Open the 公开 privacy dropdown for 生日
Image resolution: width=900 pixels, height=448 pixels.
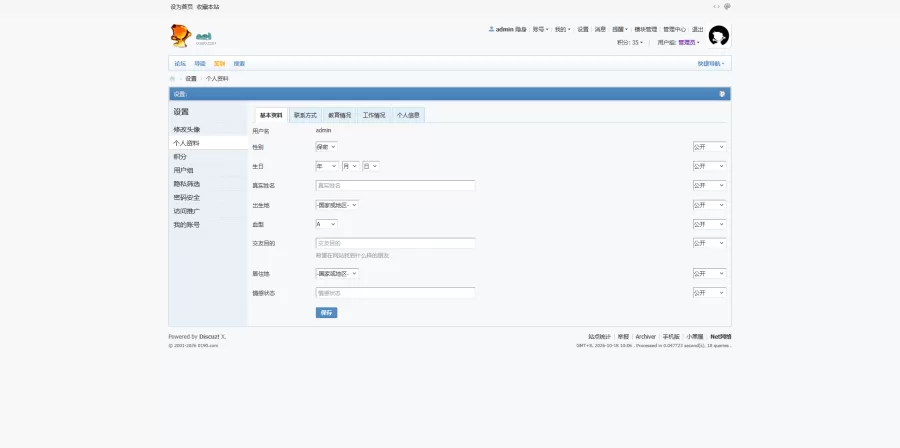pos(709,166)
